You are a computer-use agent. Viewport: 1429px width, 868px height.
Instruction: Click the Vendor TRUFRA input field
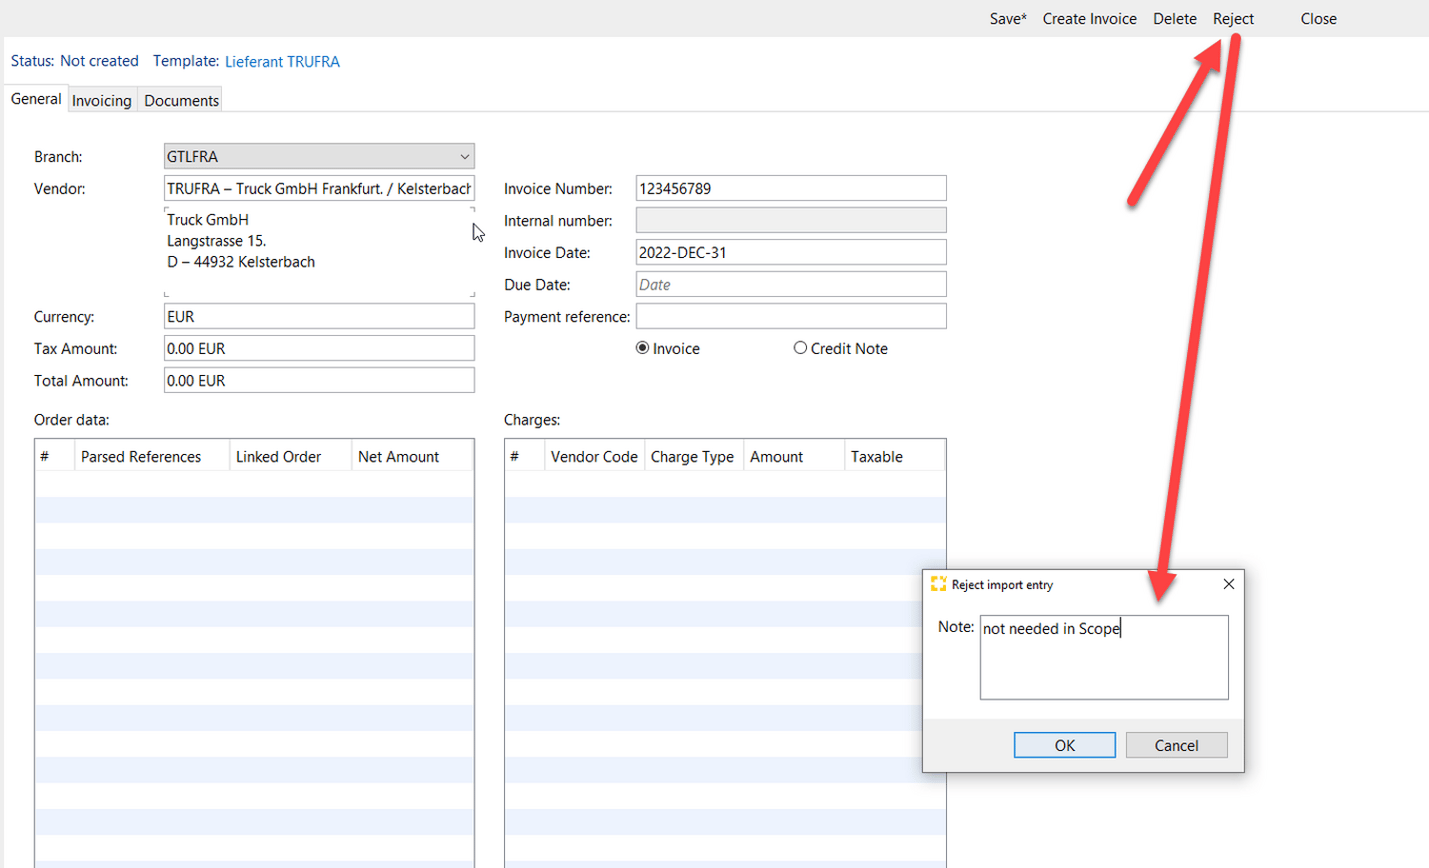tap(319, 188)
